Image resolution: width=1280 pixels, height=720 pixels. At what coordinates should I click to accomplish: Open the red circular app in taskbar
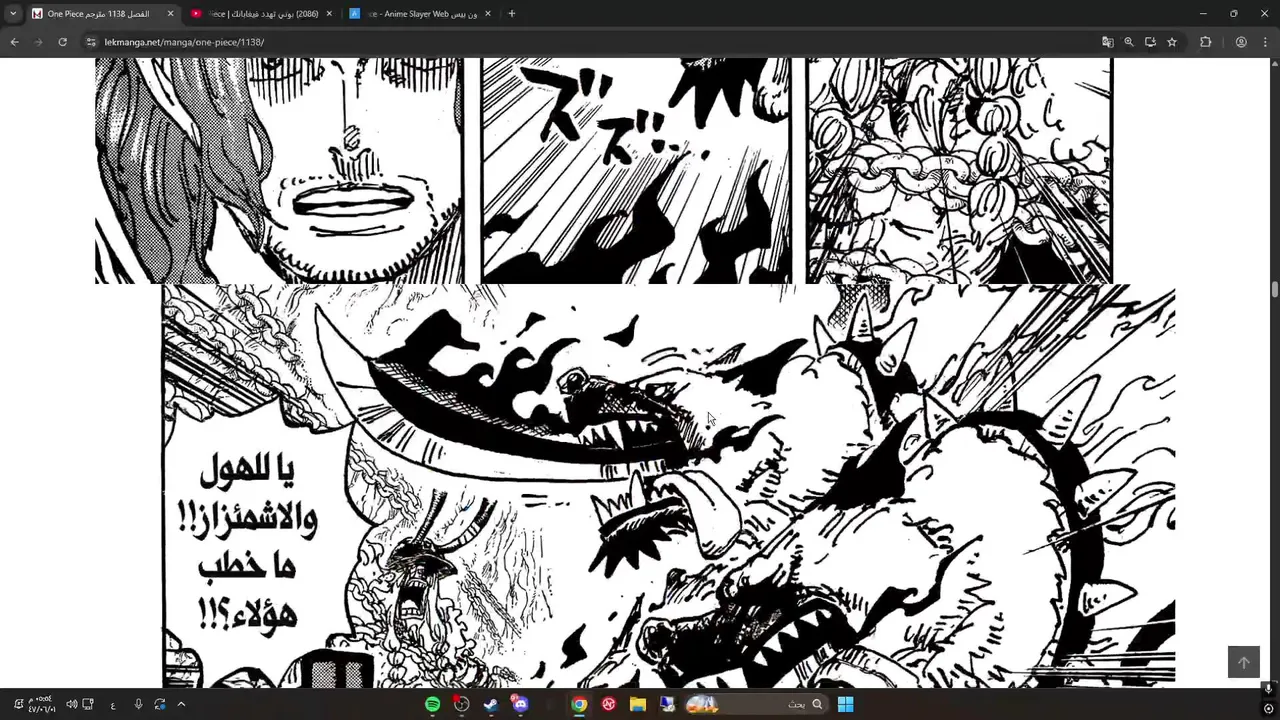coord(608,704)
